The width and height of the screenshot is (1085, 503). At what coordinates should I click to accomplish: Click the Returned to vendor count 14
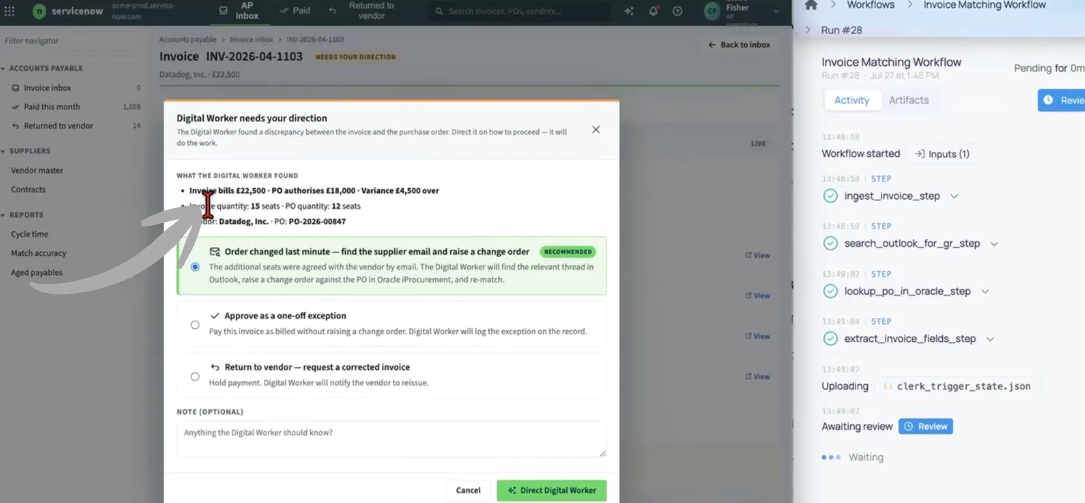tap(136, 126)
